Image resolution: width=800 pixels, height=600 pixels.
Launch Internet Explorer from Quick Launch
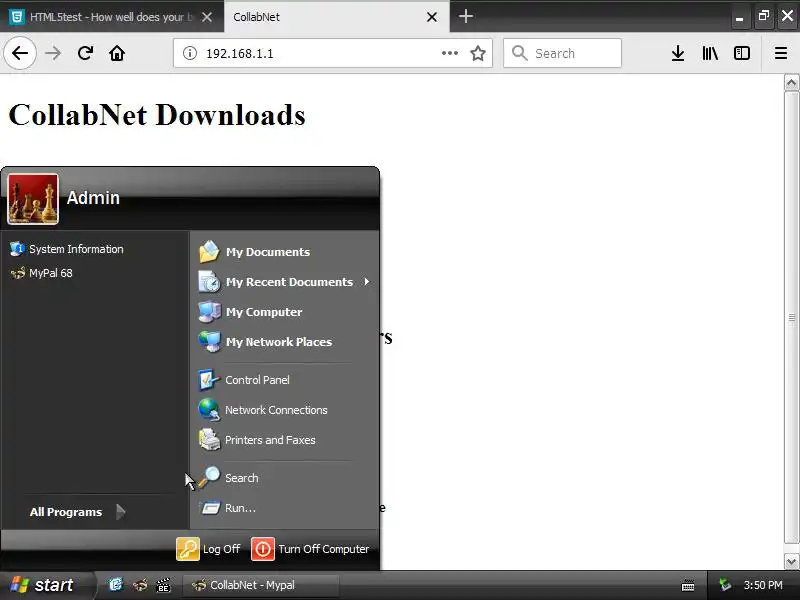click(x=116, y=585)
